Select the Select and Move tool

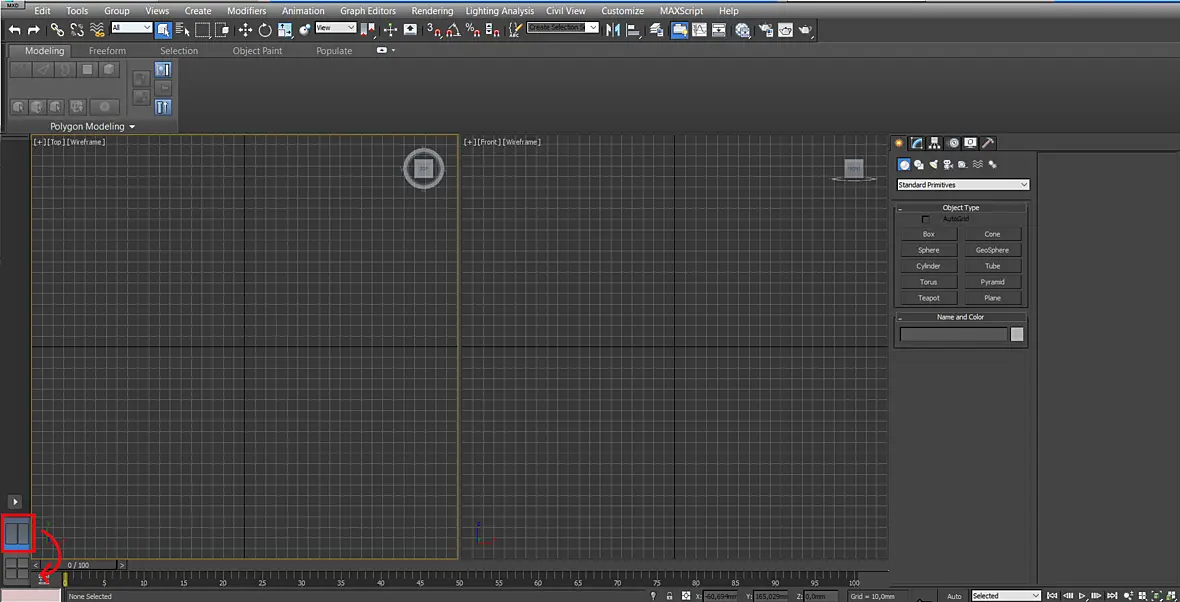point(245,30)
